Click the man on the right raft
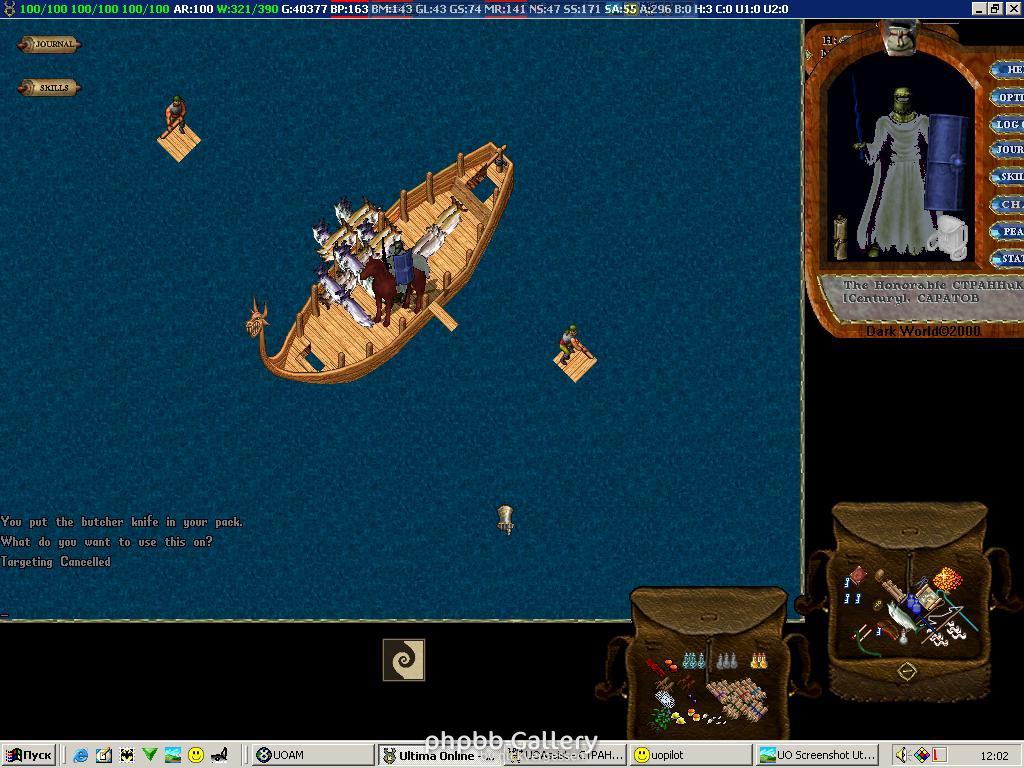The height and width of the screenshot is (768, 1024). [x=569, y=343]
